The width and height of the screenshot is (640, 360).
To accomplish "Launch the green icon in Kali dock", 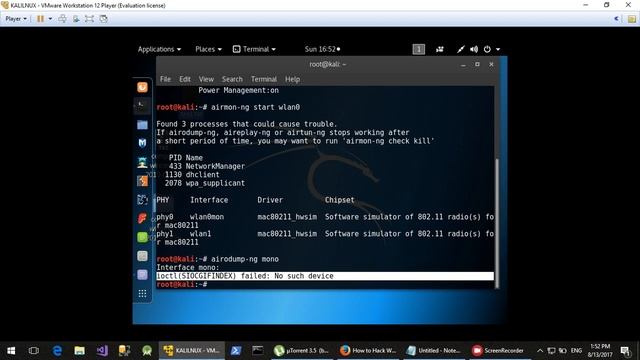I will [142, 237].
